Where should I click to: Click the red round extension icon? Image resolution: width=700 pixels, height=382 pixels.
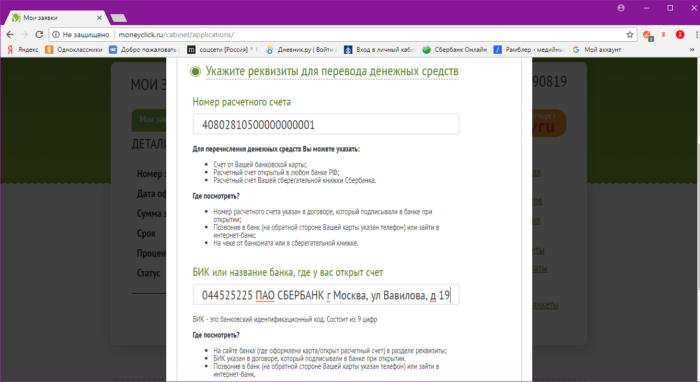(680, 34)
